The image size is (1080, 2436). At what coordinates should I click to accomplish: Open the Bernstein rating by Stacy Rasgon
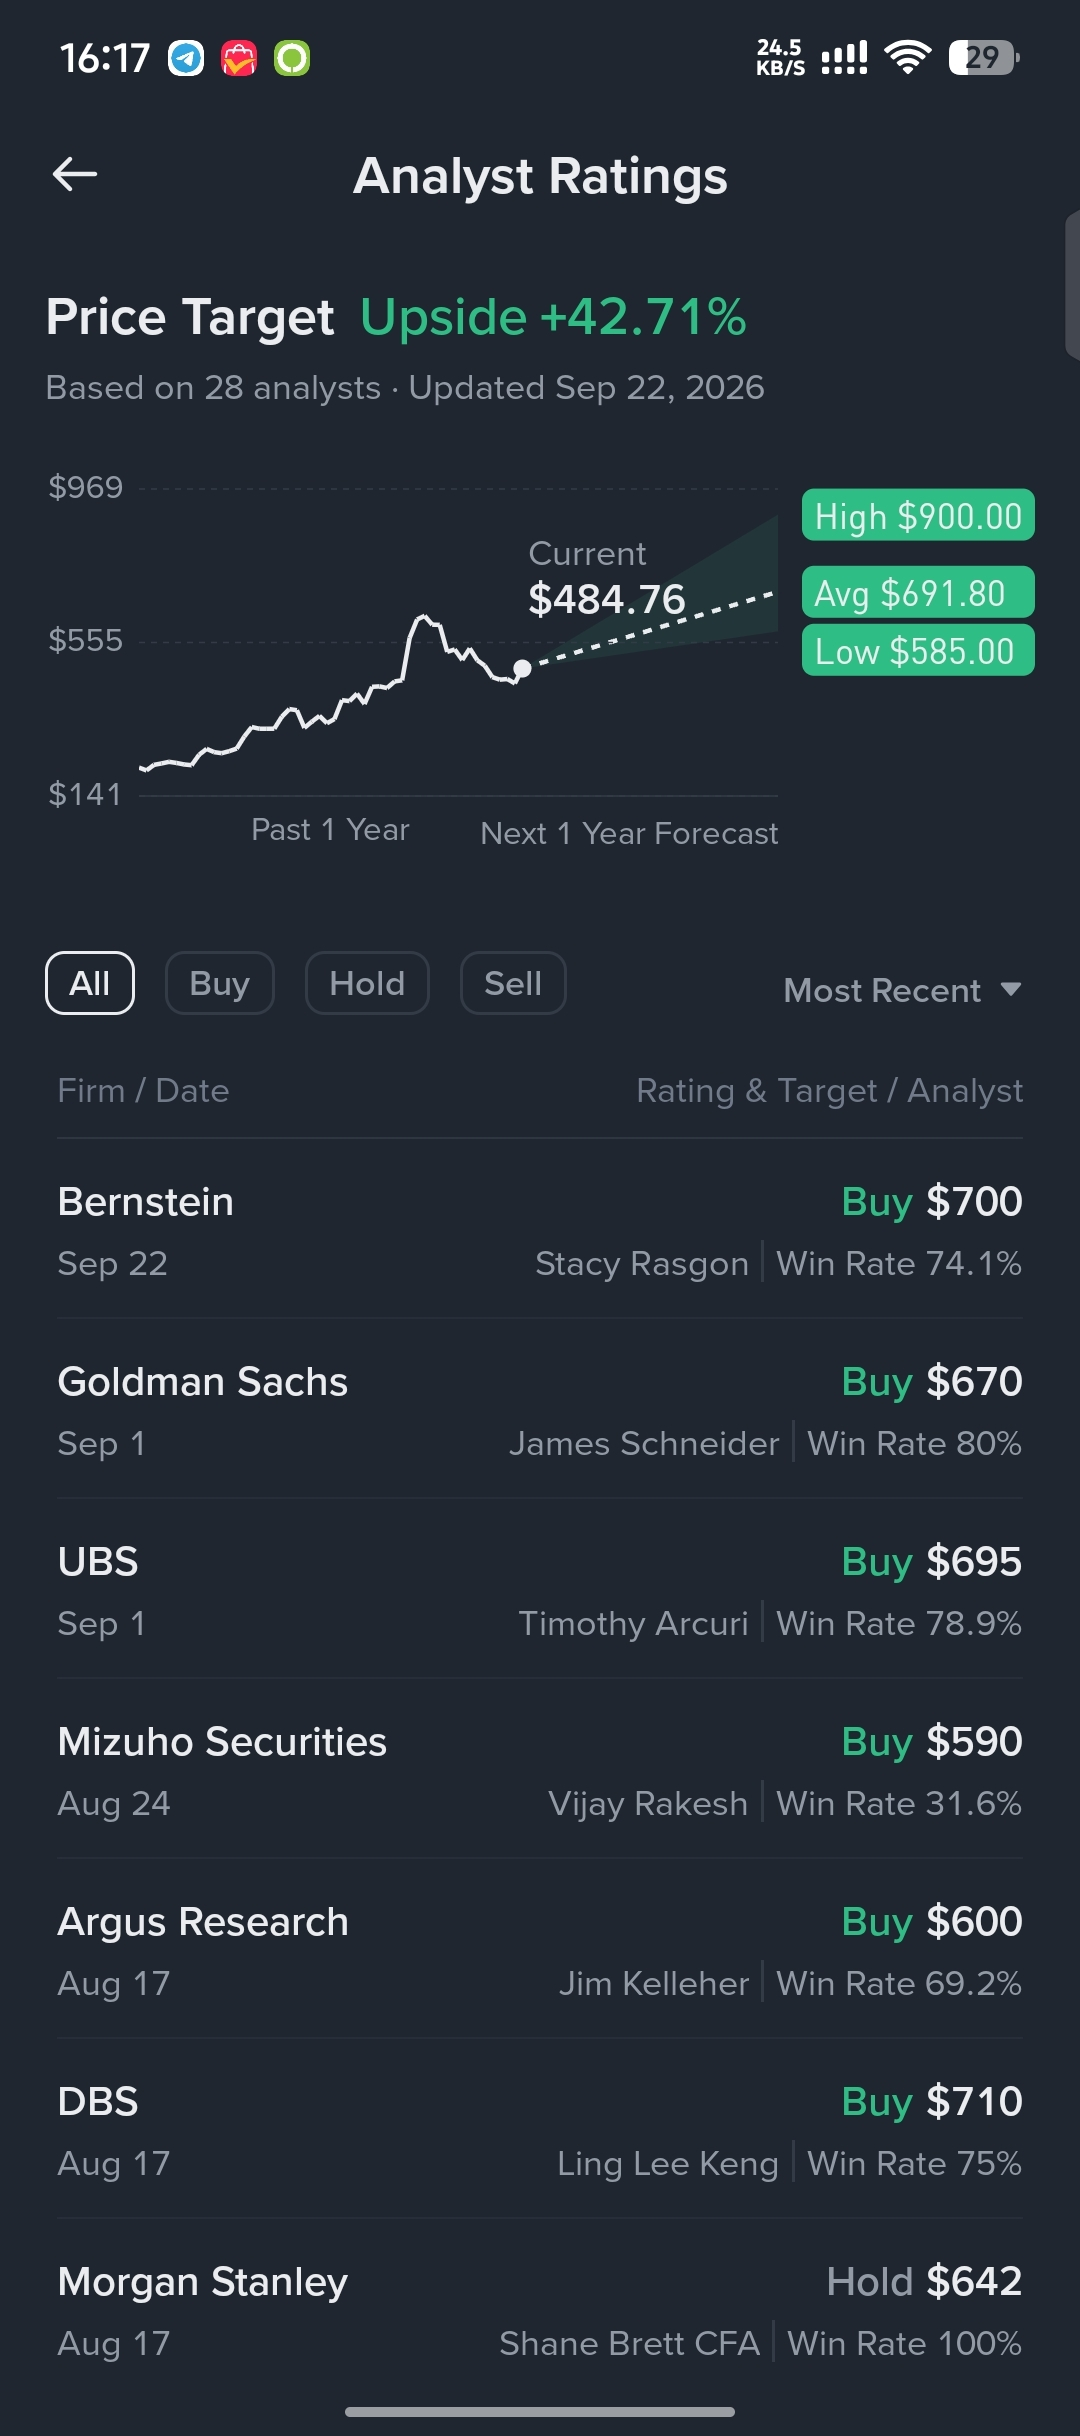tap(540, 1230)
